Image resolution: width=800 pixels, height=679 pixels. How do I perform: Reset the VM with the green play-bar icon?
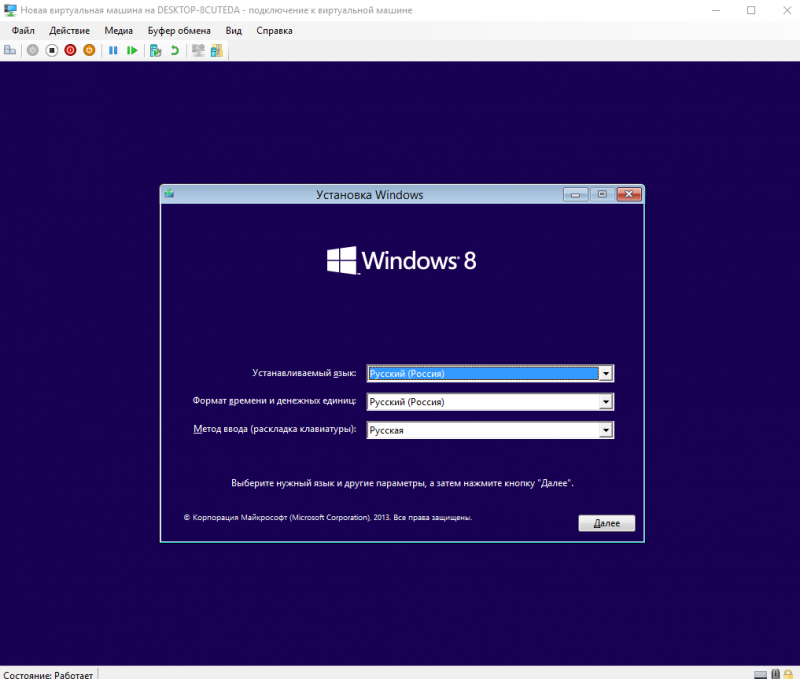[x=132, y=50]
